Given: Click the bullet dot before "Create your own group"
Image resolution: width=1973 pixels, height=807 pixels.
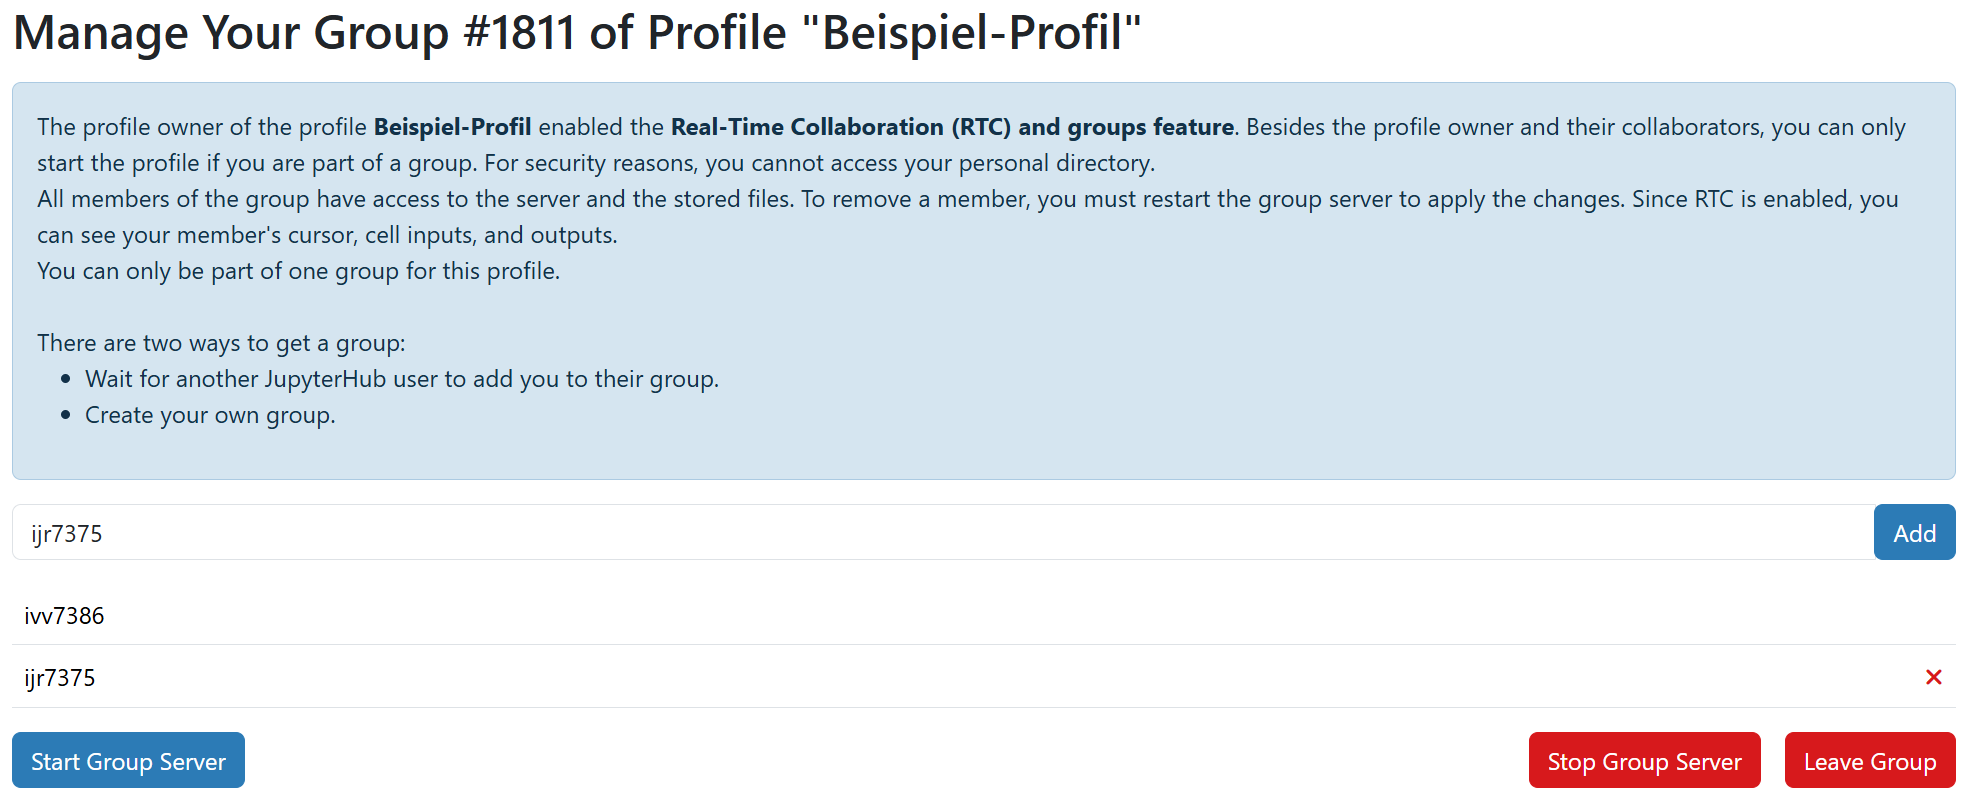Looking at the screenshot, I should [66, 415].
